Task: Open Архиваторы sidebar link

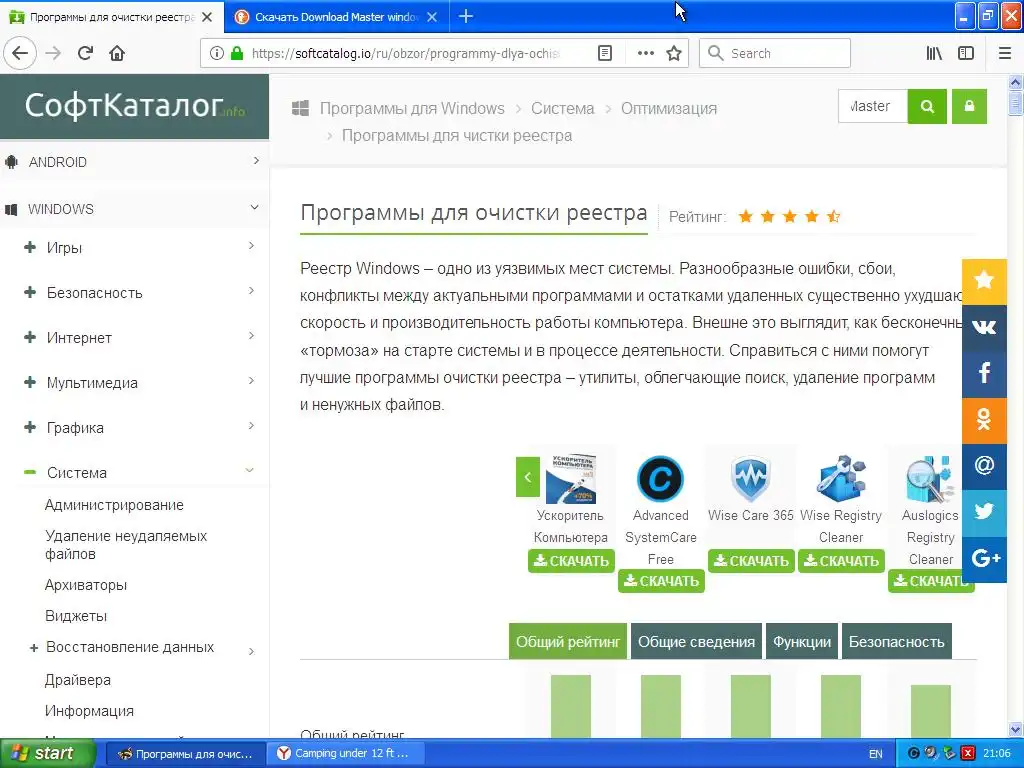Action: pyautogui.click(x=86, y=585)
